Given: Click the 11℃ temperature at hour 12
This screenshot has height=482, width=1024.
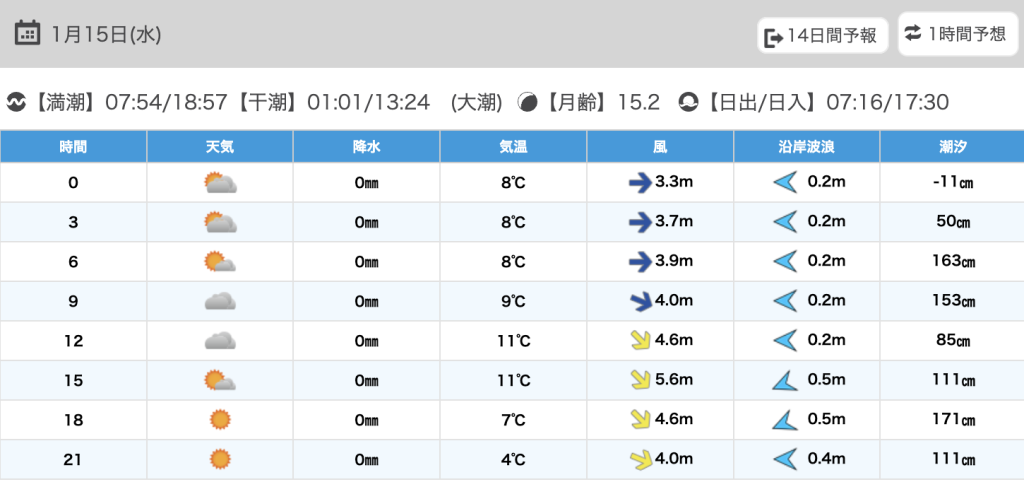Looking at the screenshot, I should point(513,341).
